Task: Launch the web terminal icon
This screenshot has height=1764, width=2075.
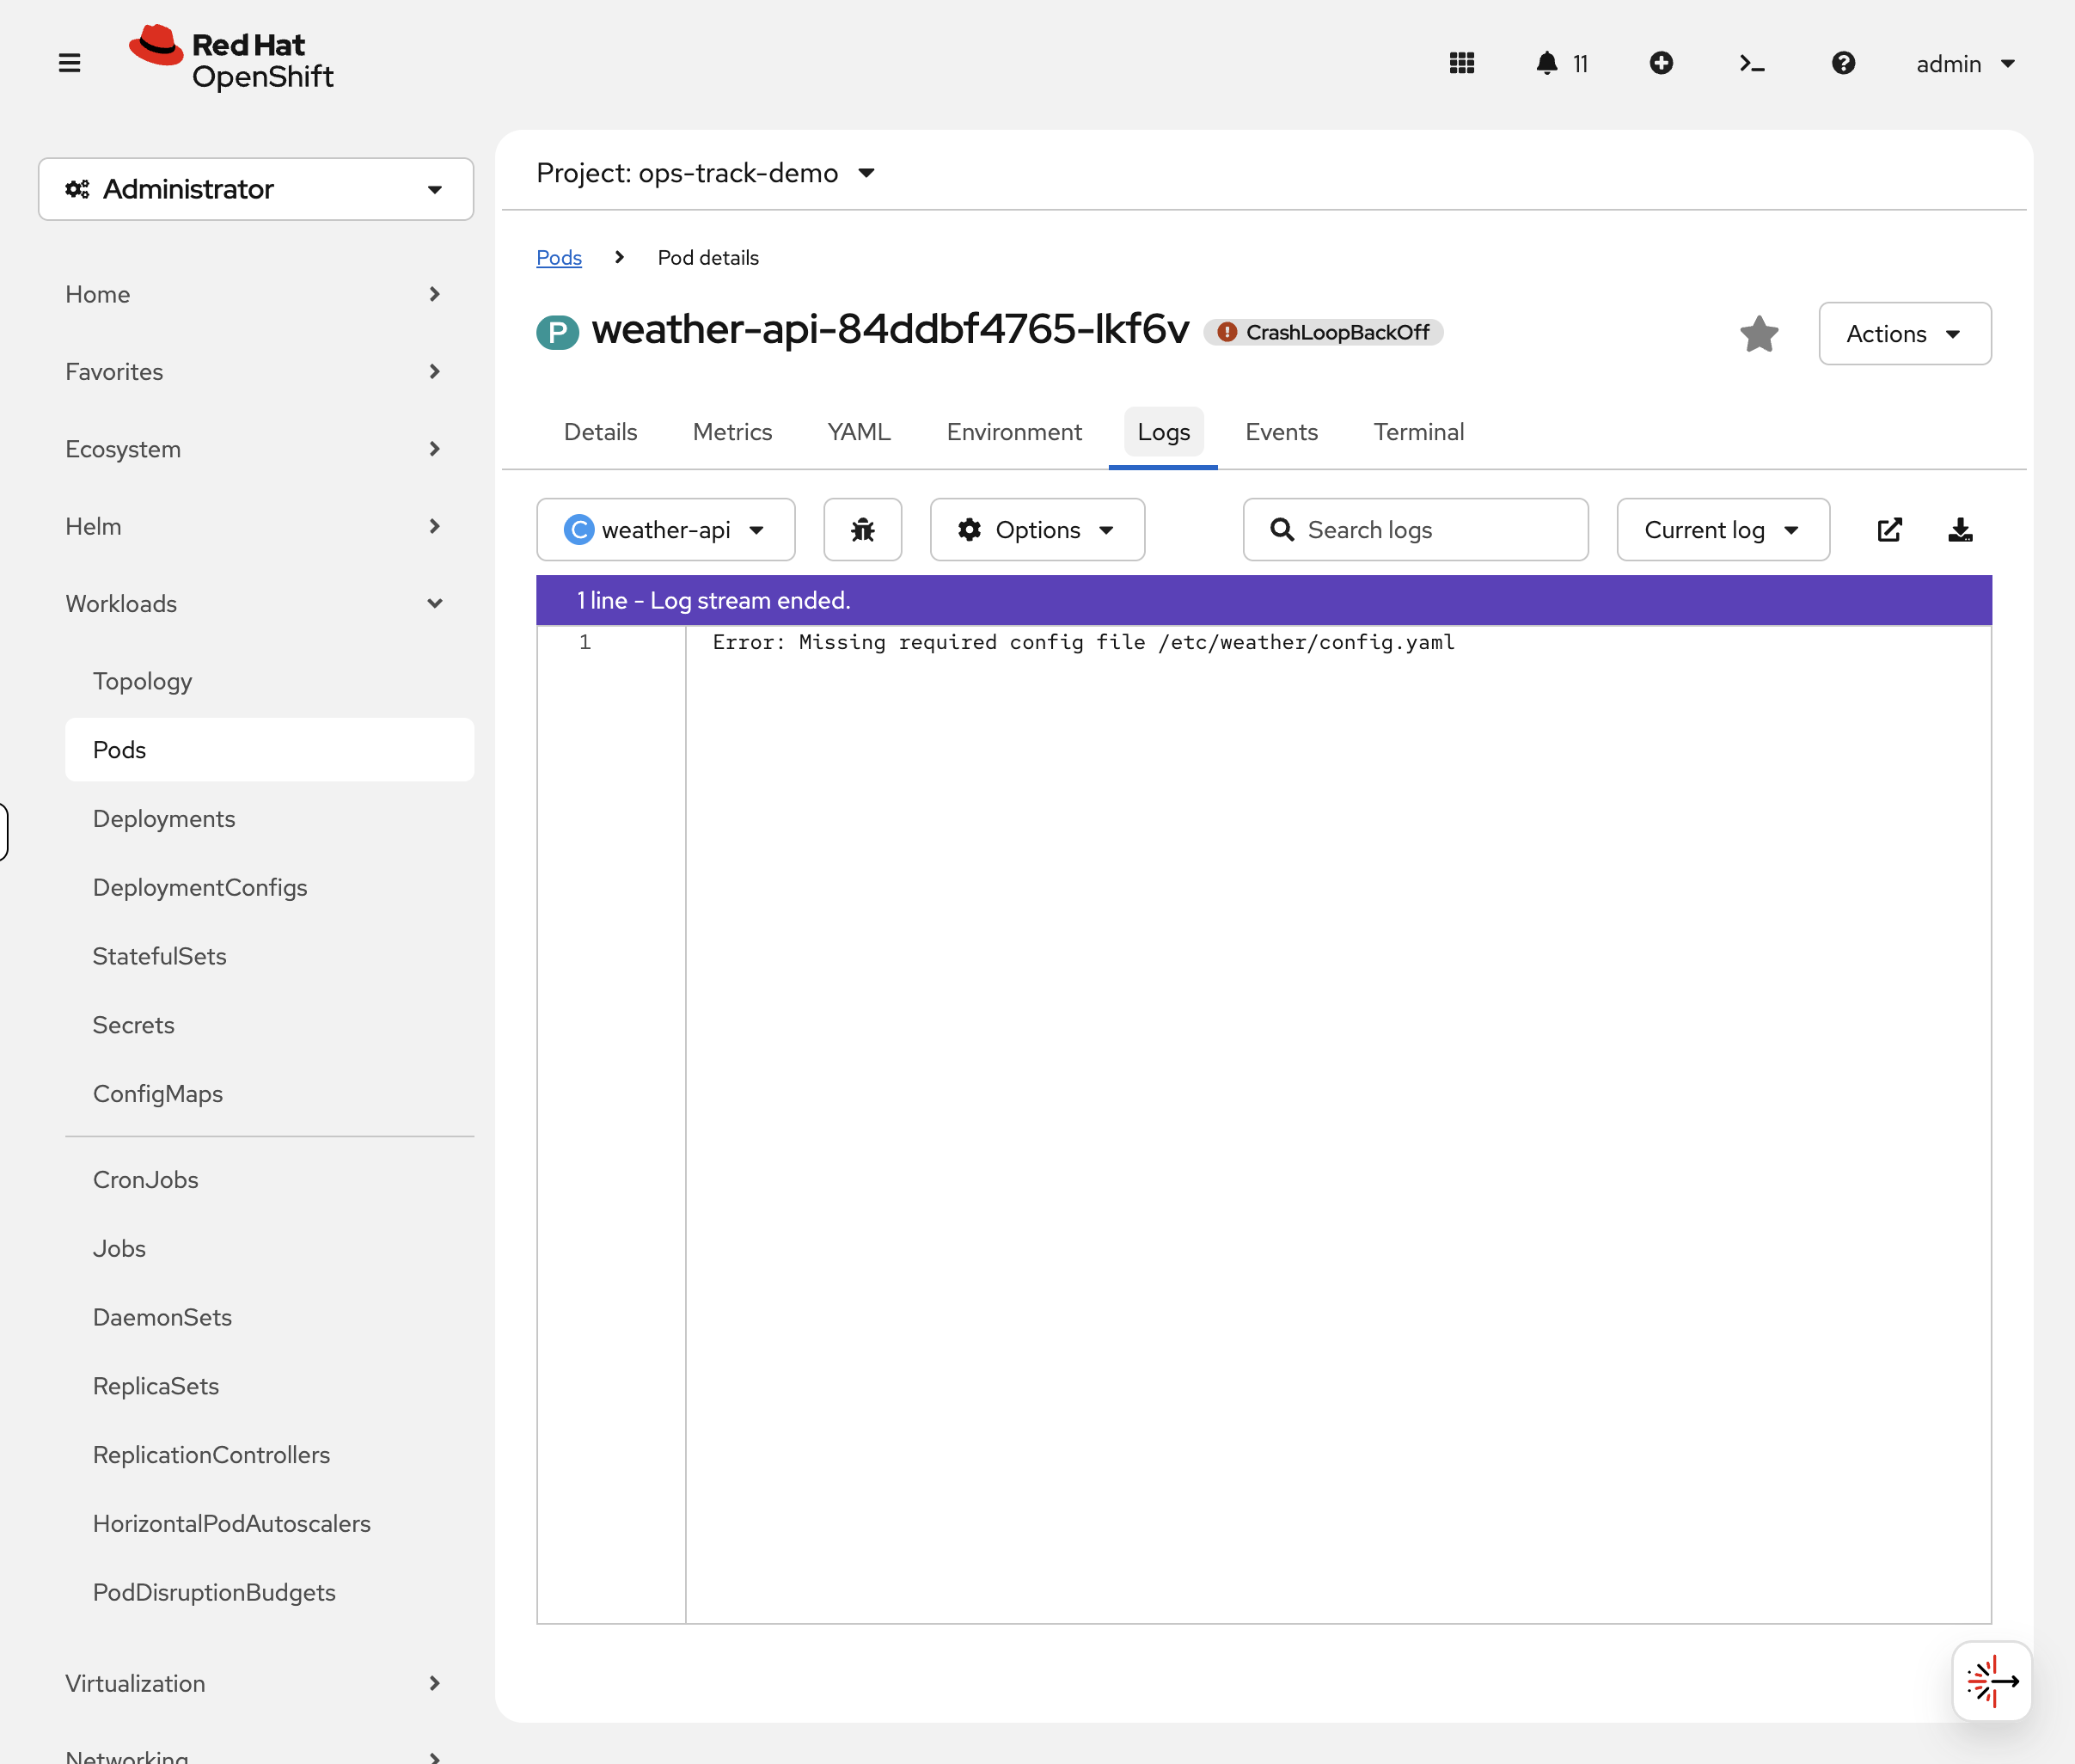Action: pyautogui.click(x=1751, y=63)
